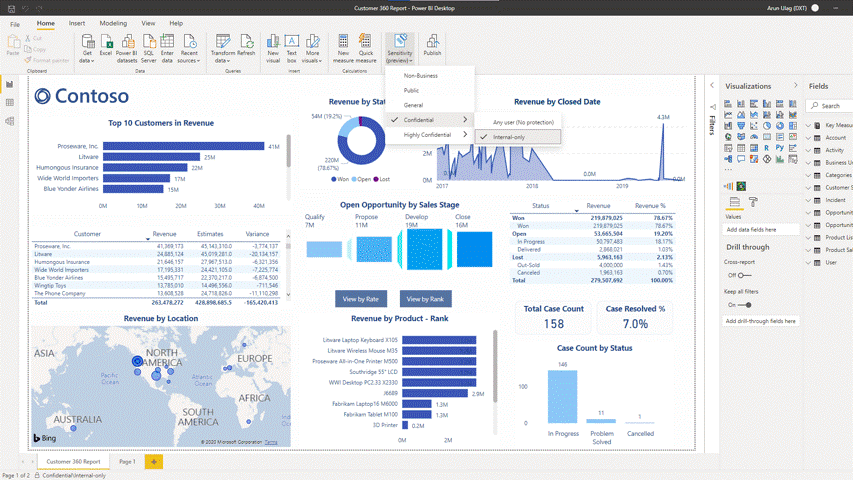Image resolution: width=853 pixels, height=480 pixels.
Task: Select Any user (No protection) option
Action: click(x=517, y=122)
